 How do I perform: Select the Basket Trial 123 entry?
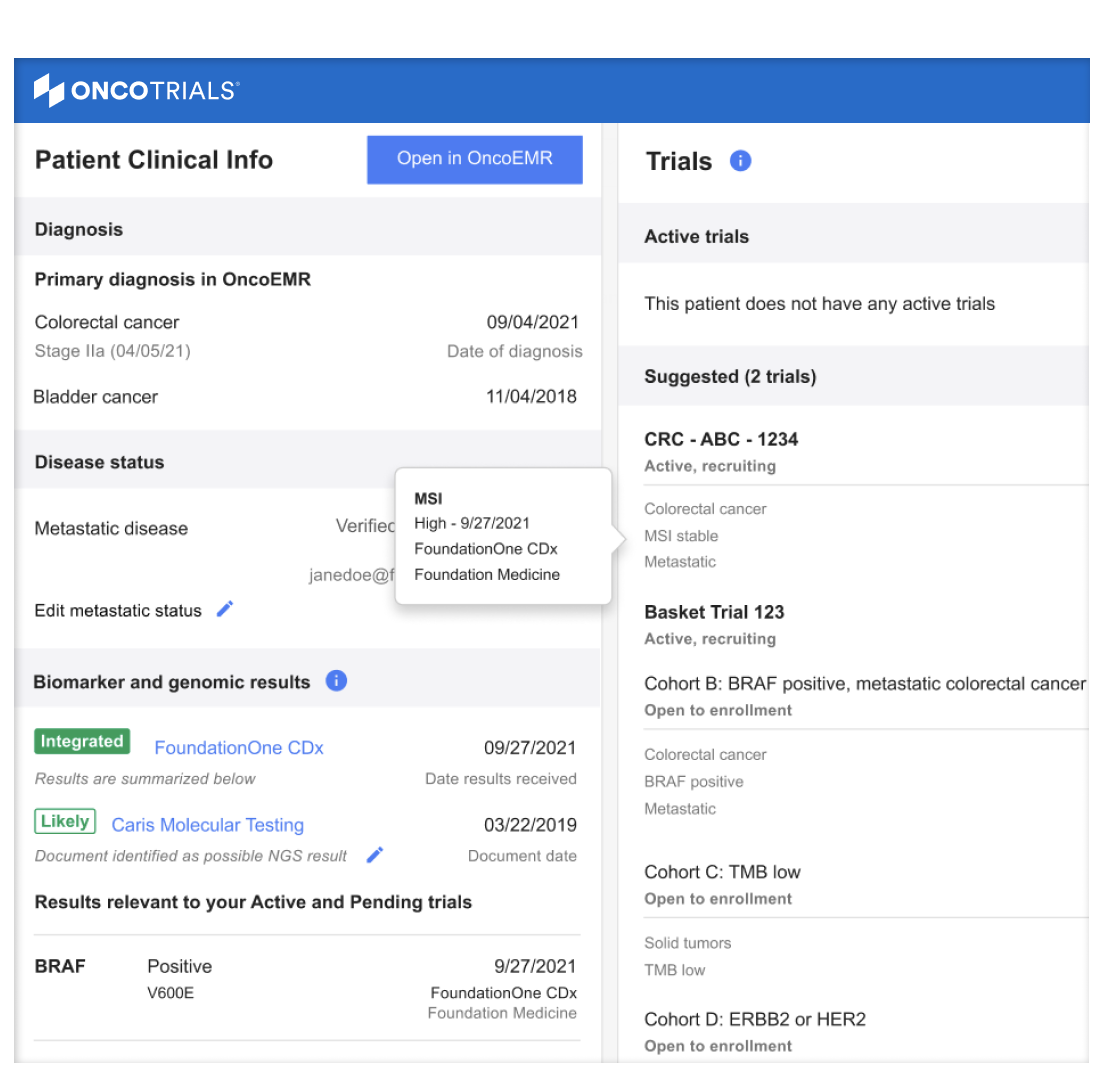point(713,612)
